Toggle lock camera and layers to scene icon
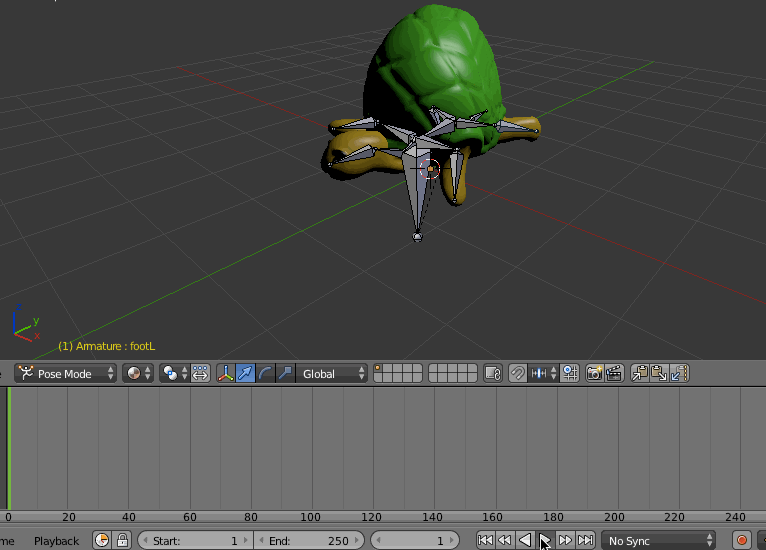The width and height of the screenshot is (766, 550). pyautogui.click(x=493, y=374)
